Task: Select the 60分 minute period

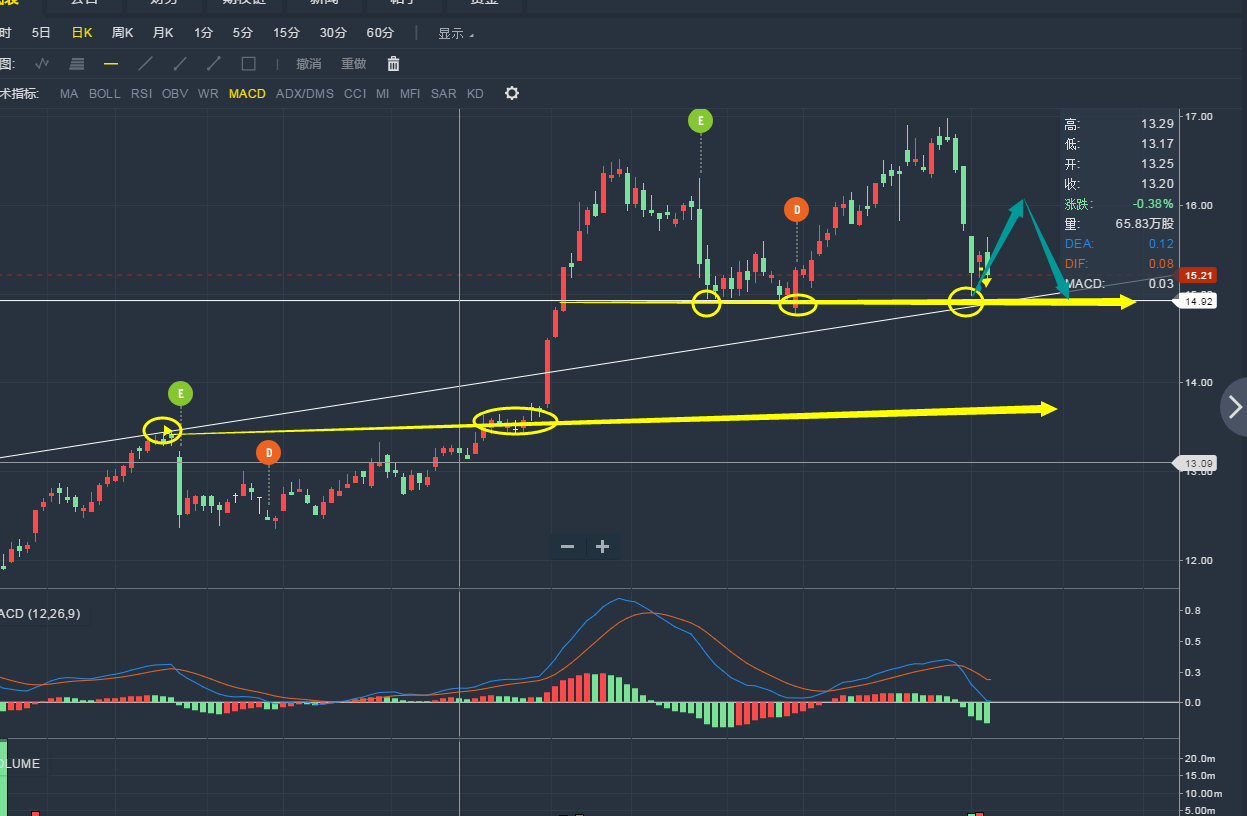Action: coord(380,32)
